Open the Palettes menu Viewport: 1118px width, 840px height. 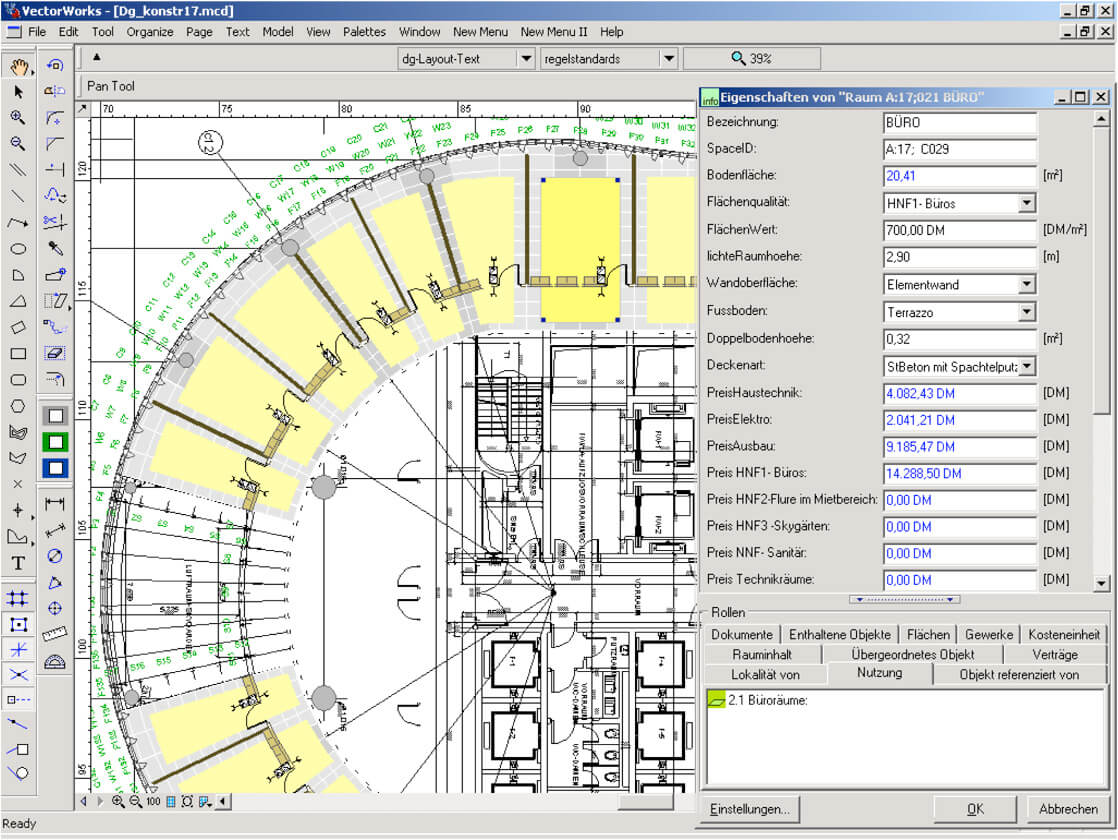(364, 32)
